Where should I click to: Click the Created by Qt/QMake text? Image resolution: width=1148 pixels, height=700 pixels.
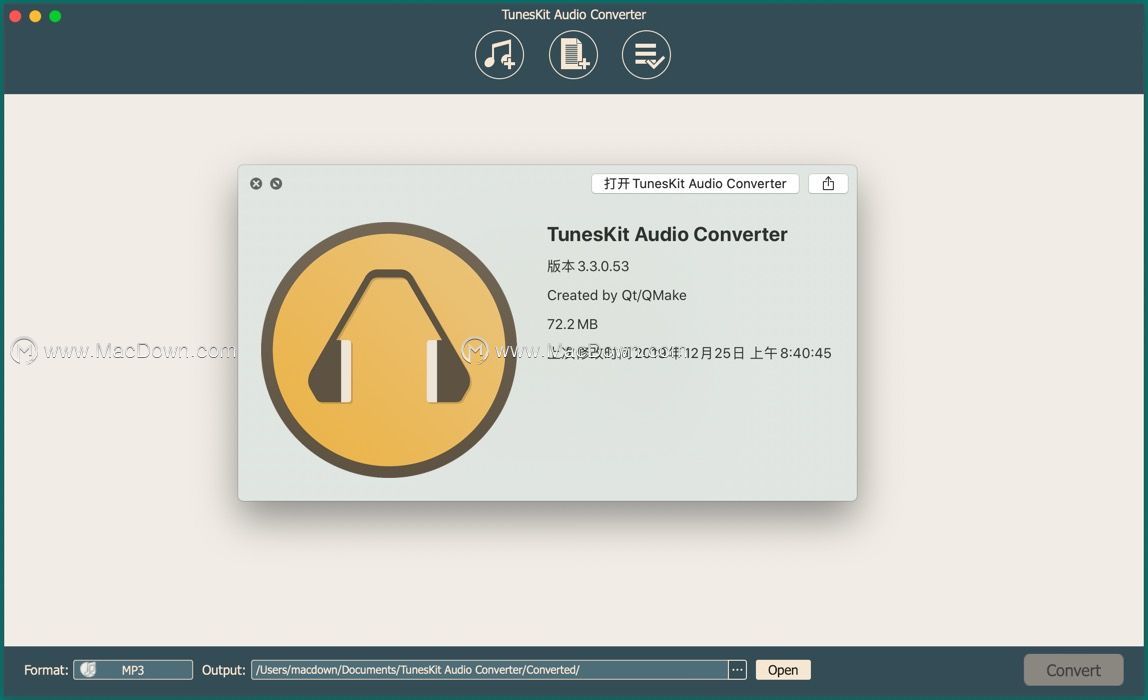pyautogui.click(x=616, y=295)
